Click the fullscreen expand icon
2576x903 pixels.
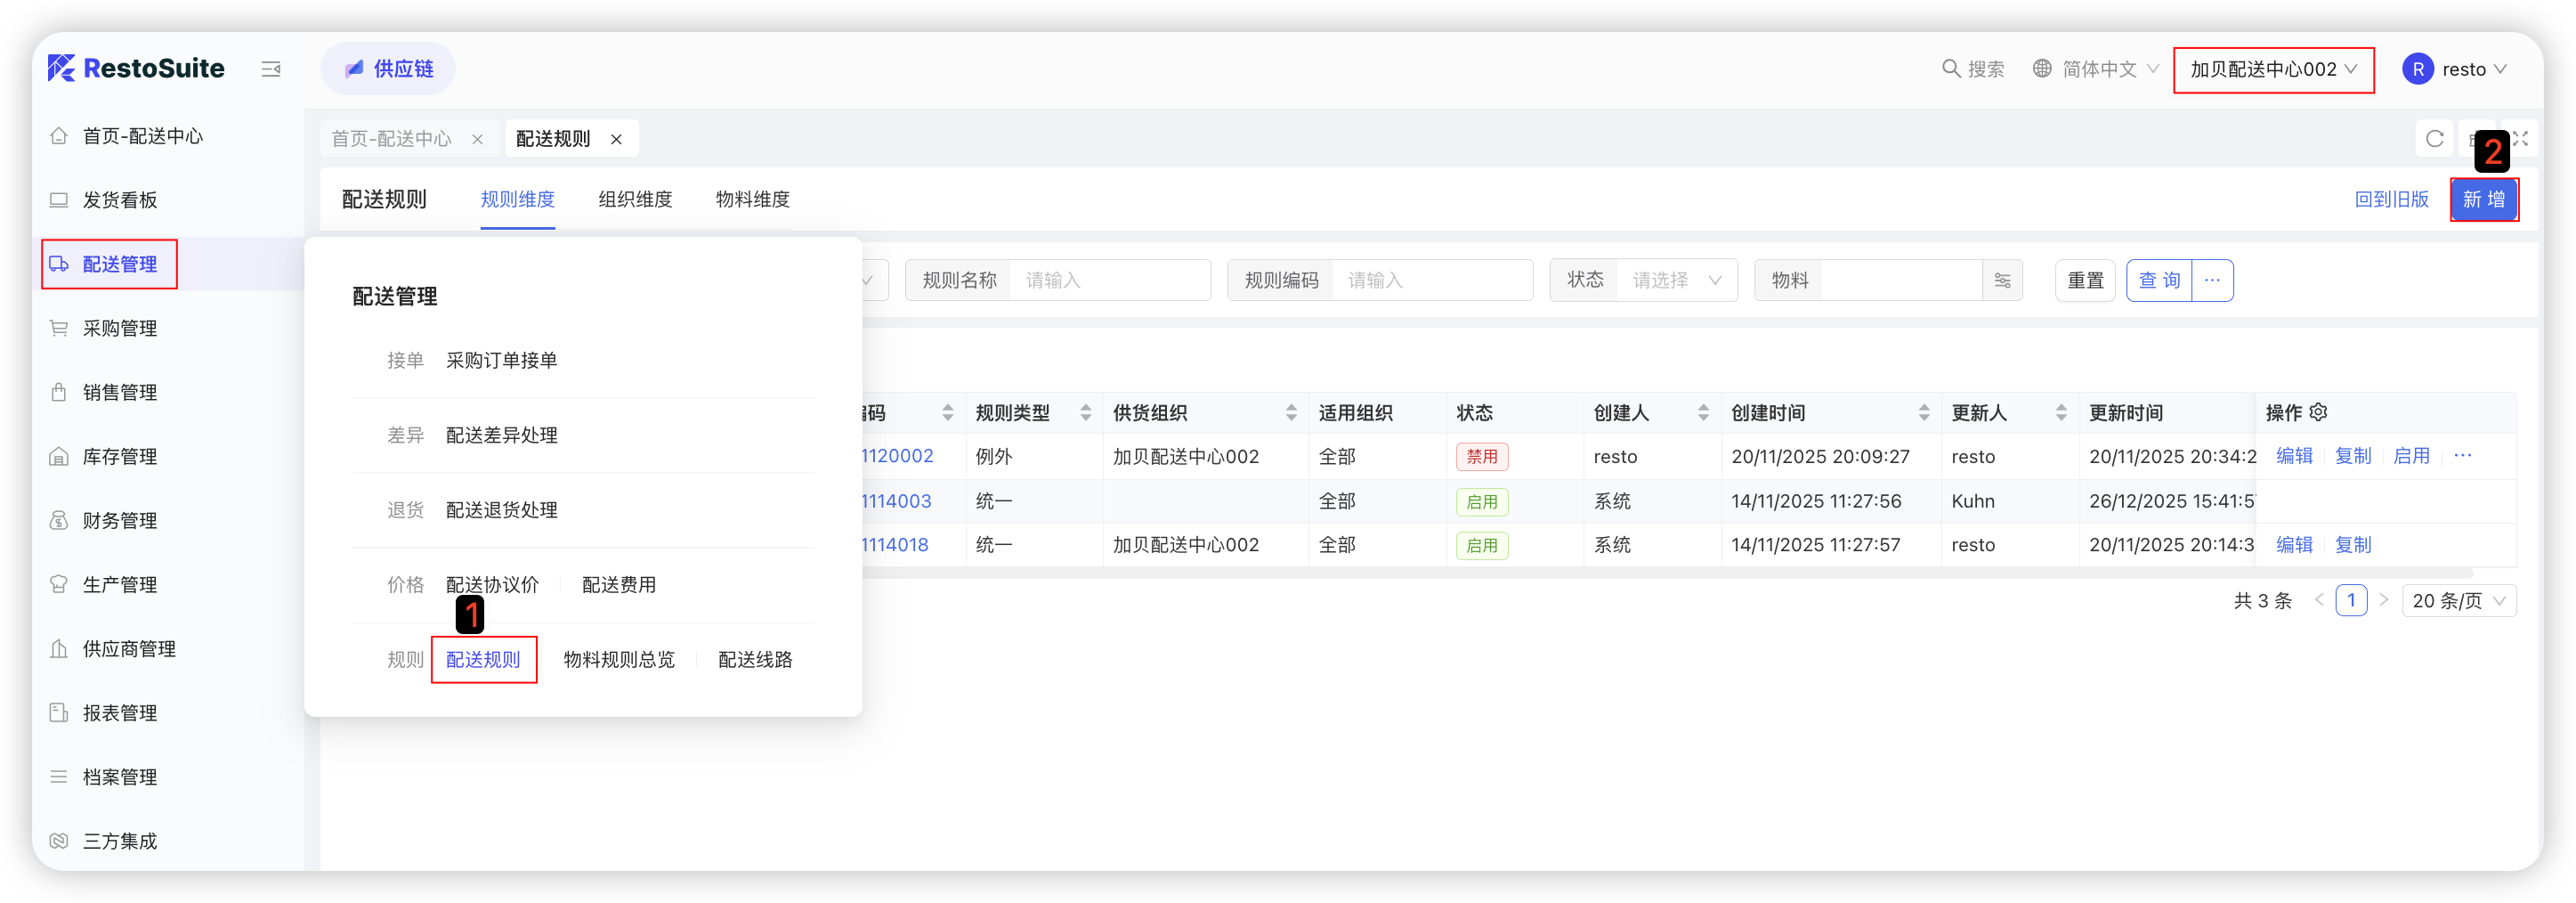[x=2520, y=139]
